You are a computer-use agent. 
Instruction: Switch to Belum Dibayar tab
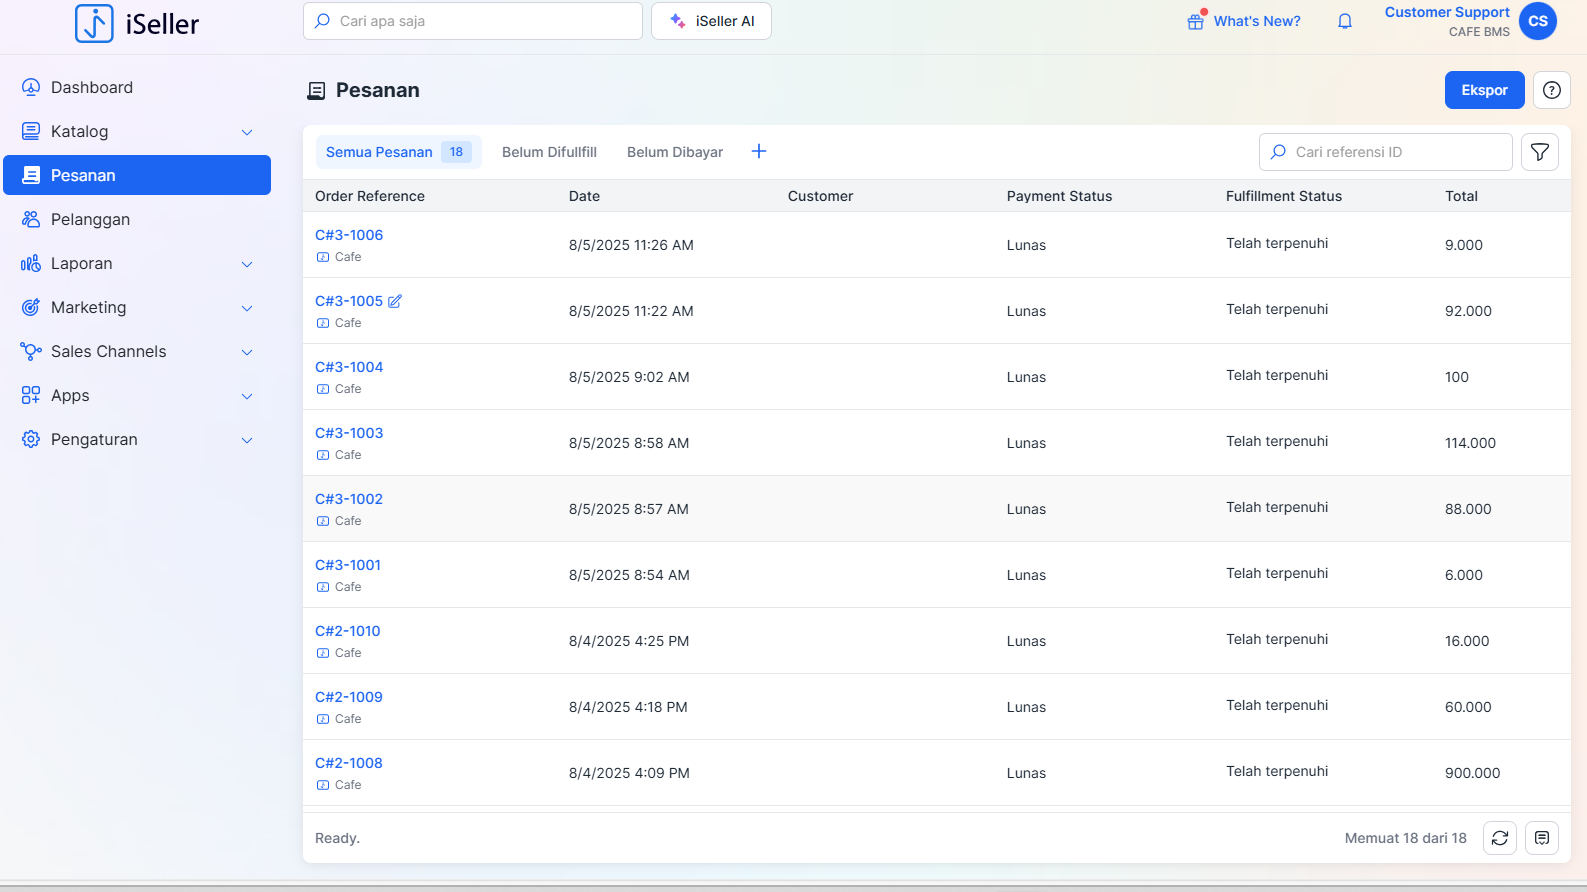[675, 152]
